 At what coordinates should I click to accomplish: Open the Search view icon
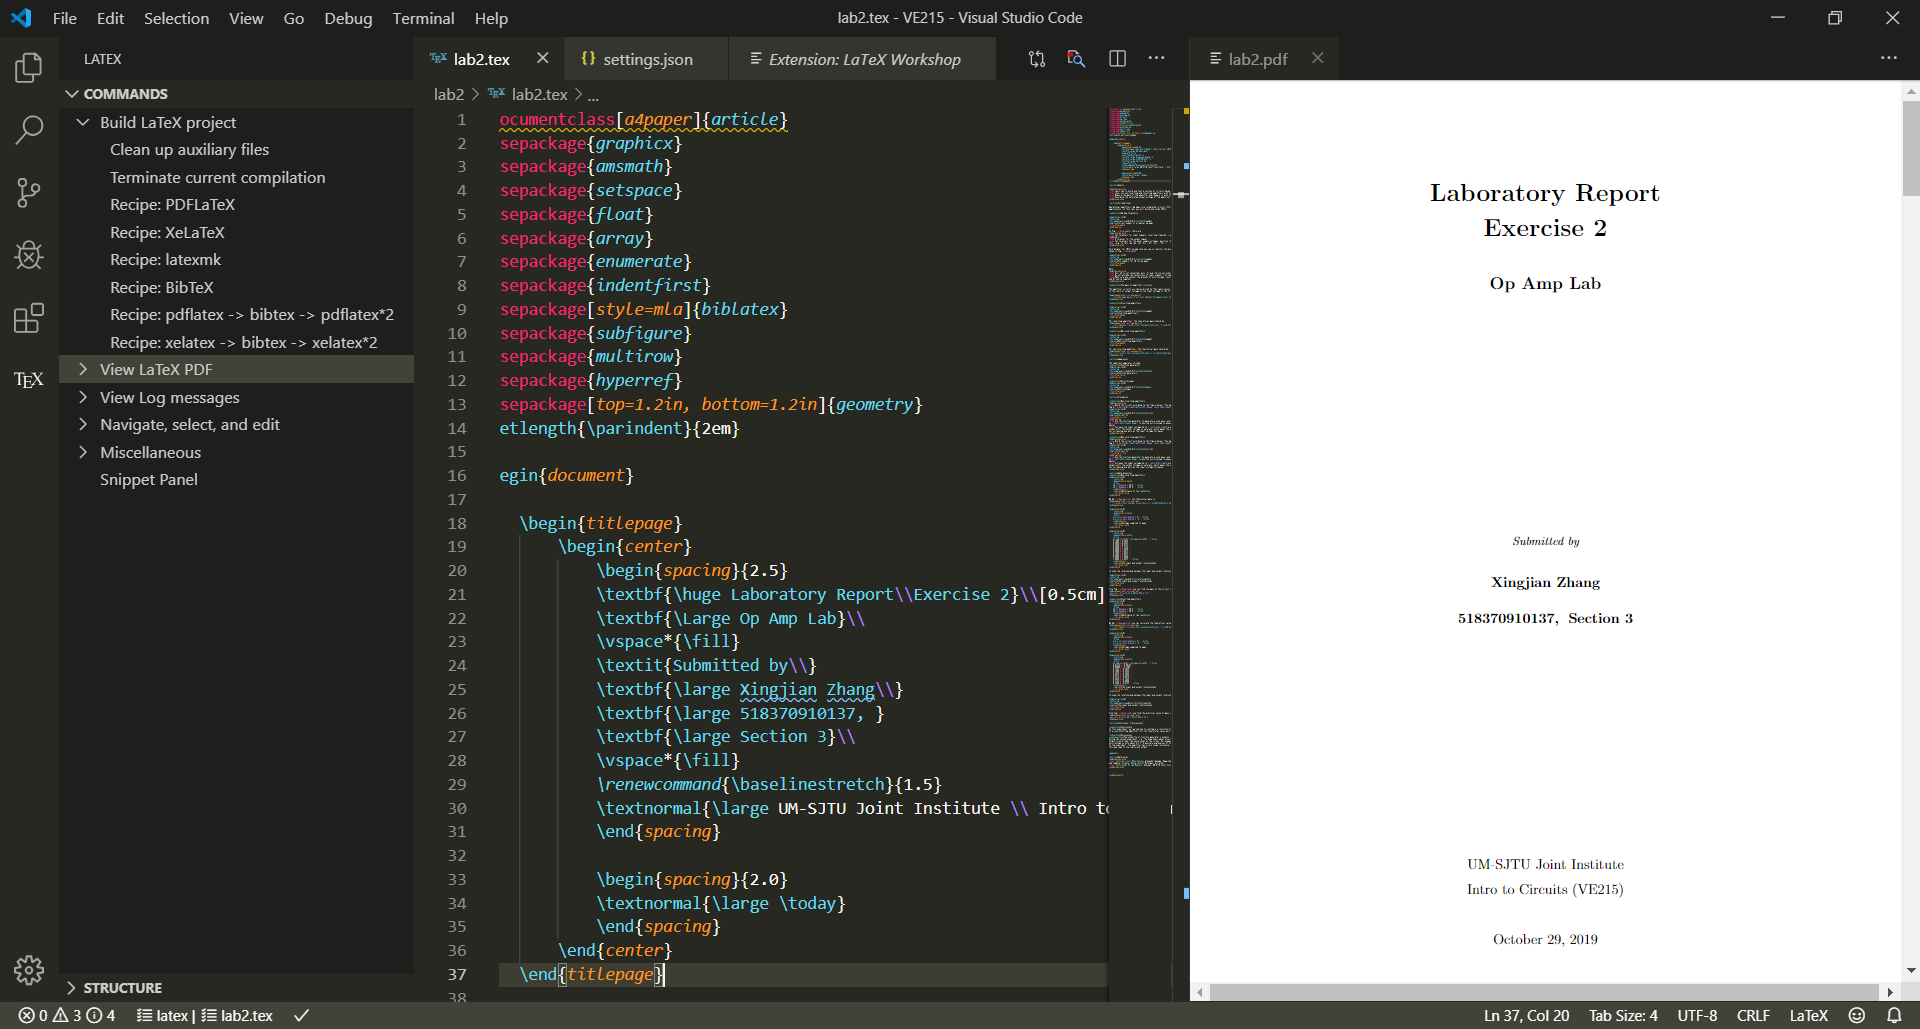click(x=29, y=129)
